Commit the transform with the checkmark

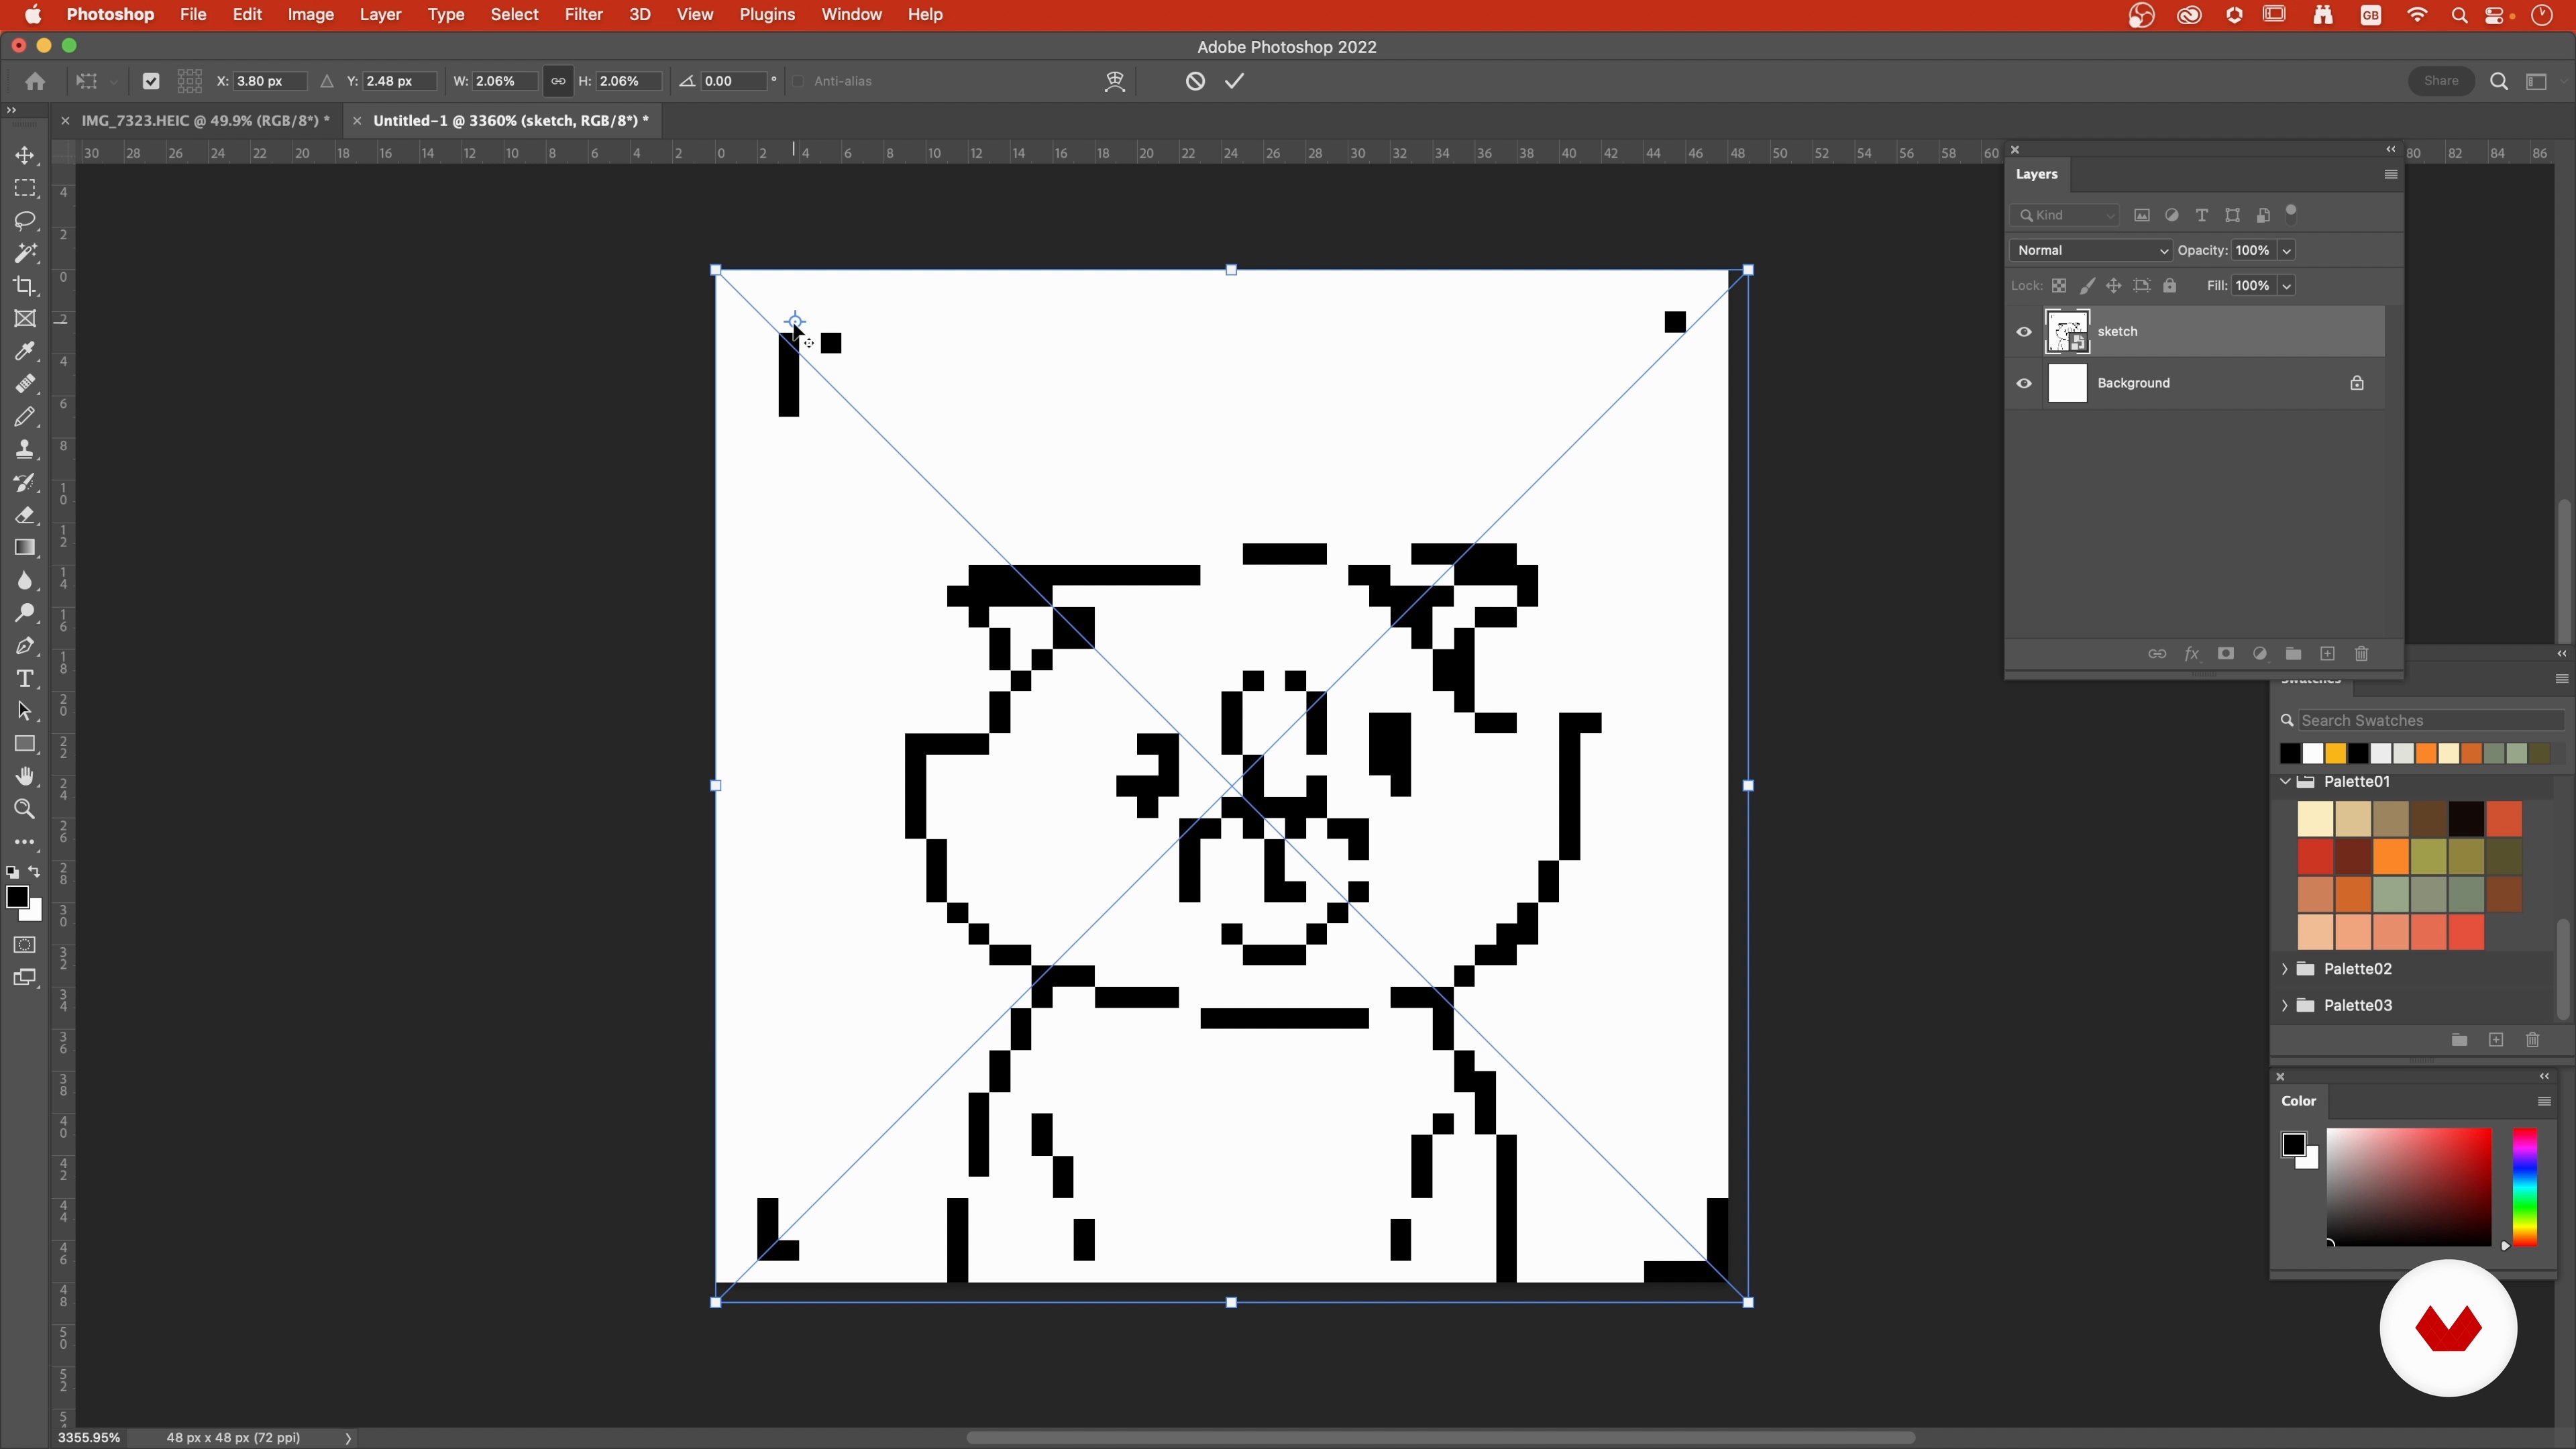(1235, 81)
